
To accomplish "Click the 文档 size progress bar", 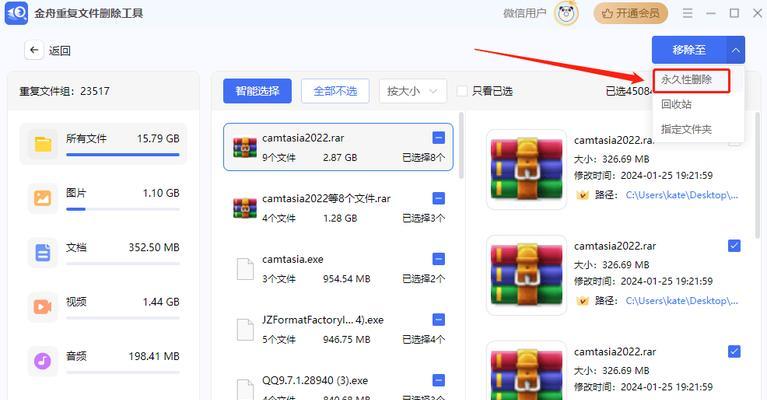I will click(123, 263).
